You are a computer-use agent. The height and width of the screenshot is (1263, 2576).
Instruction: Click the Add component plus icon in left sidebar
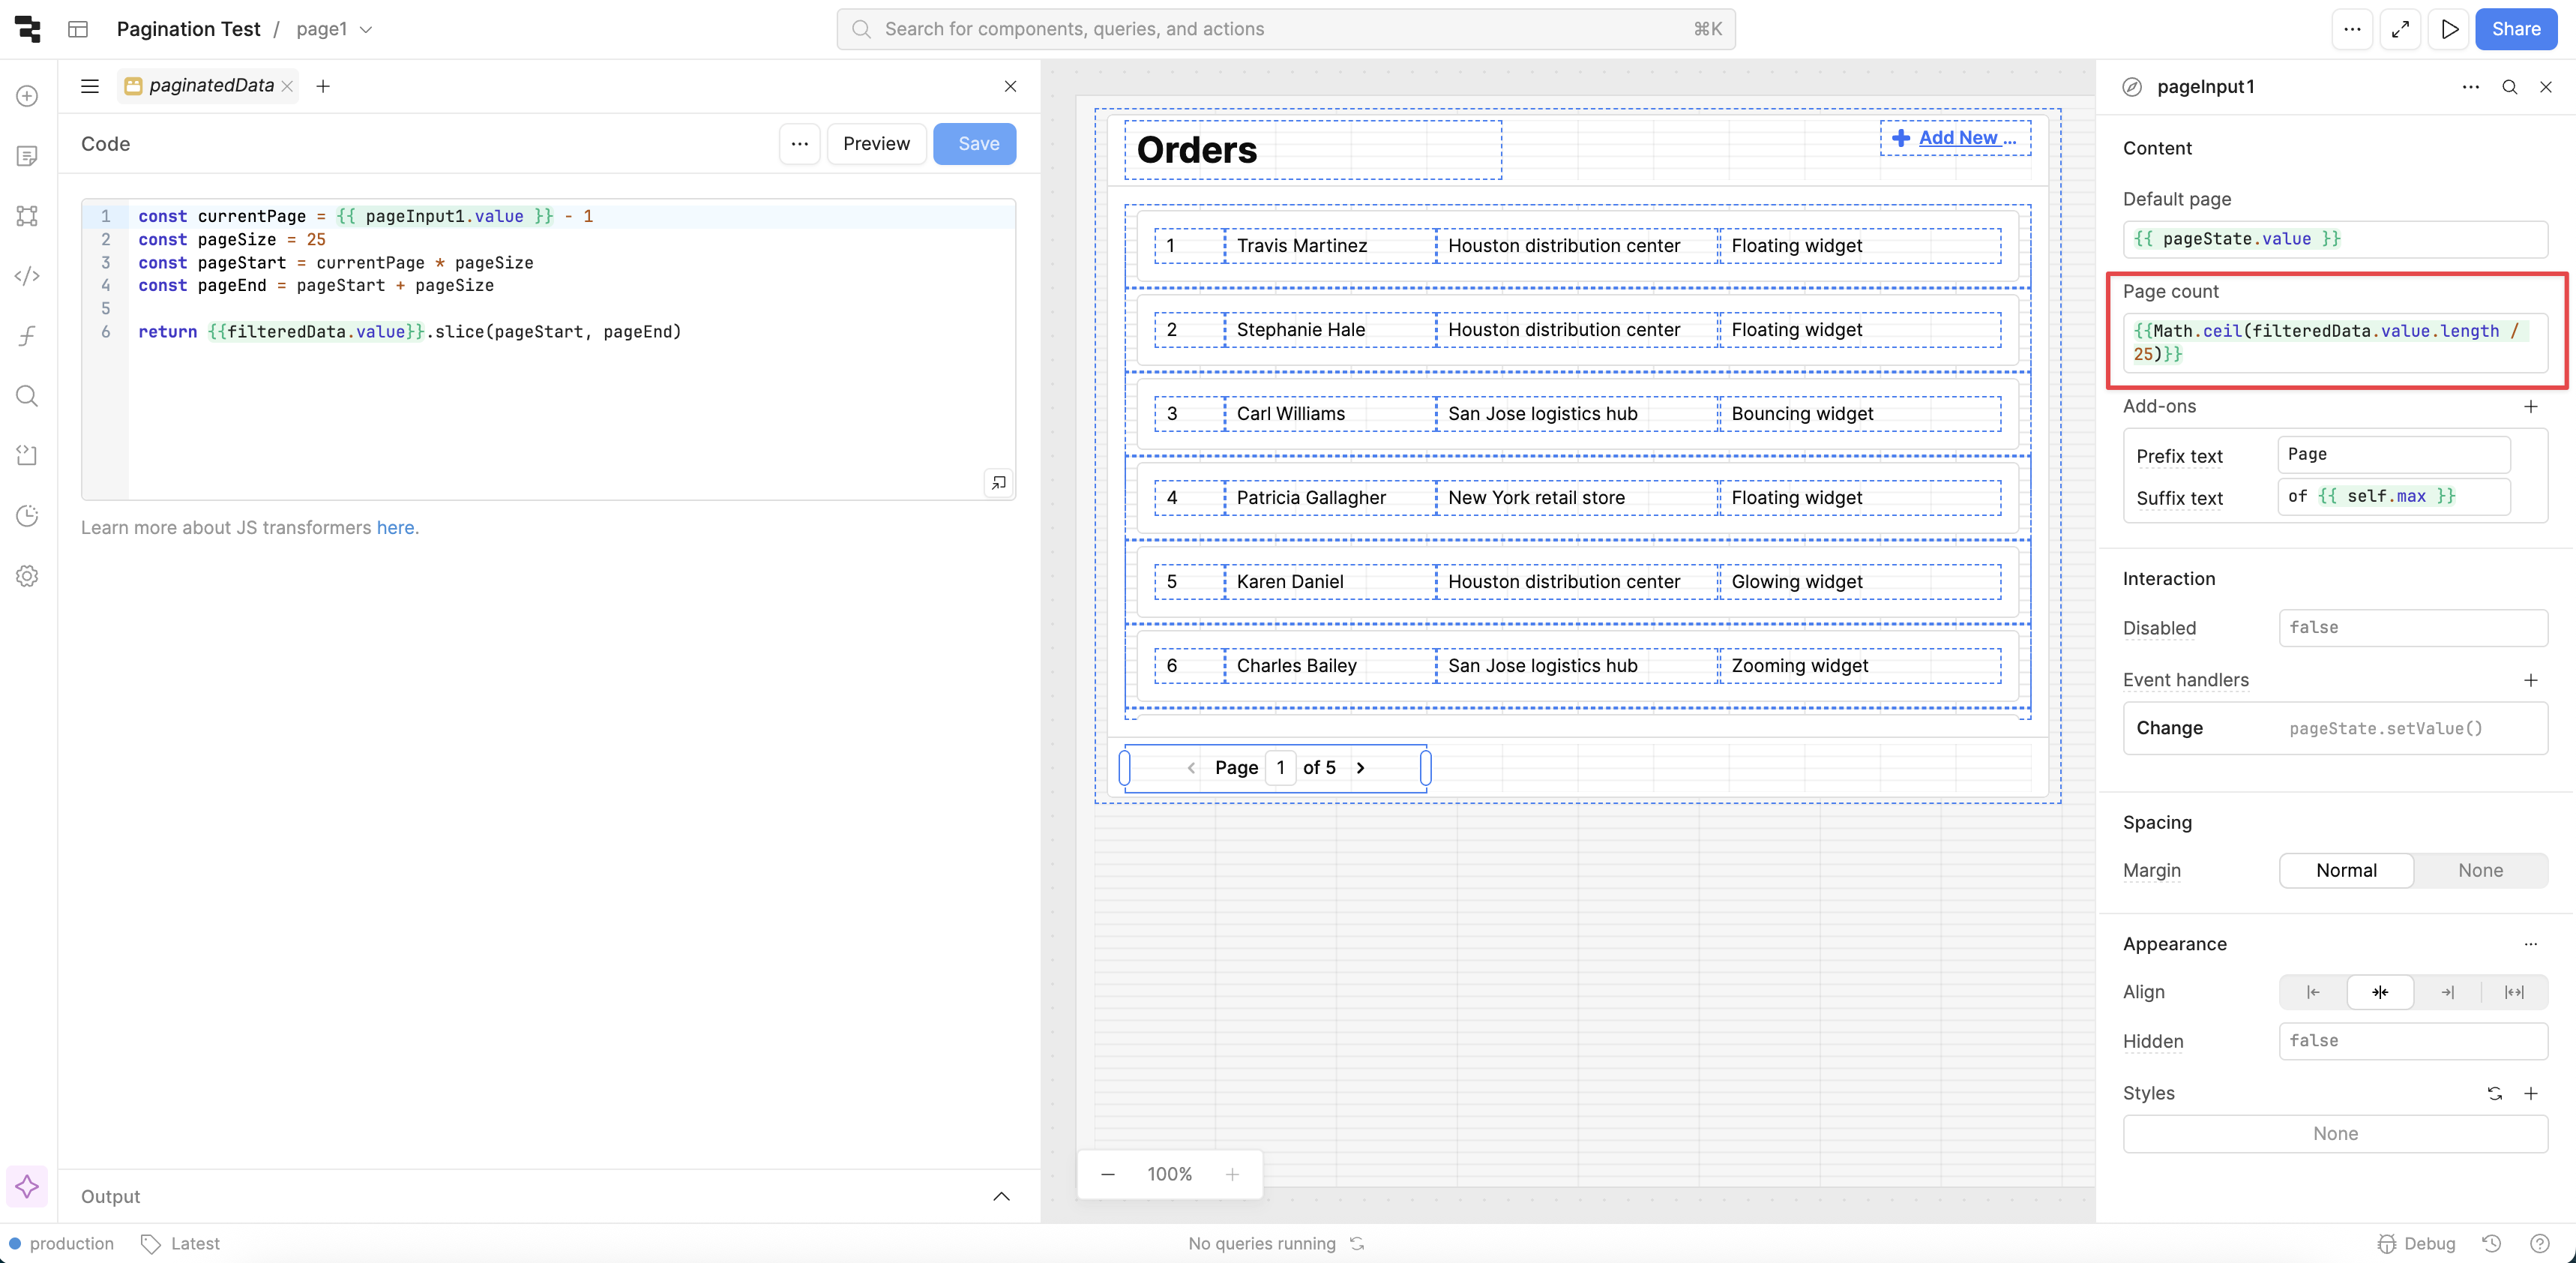point(27,96)
